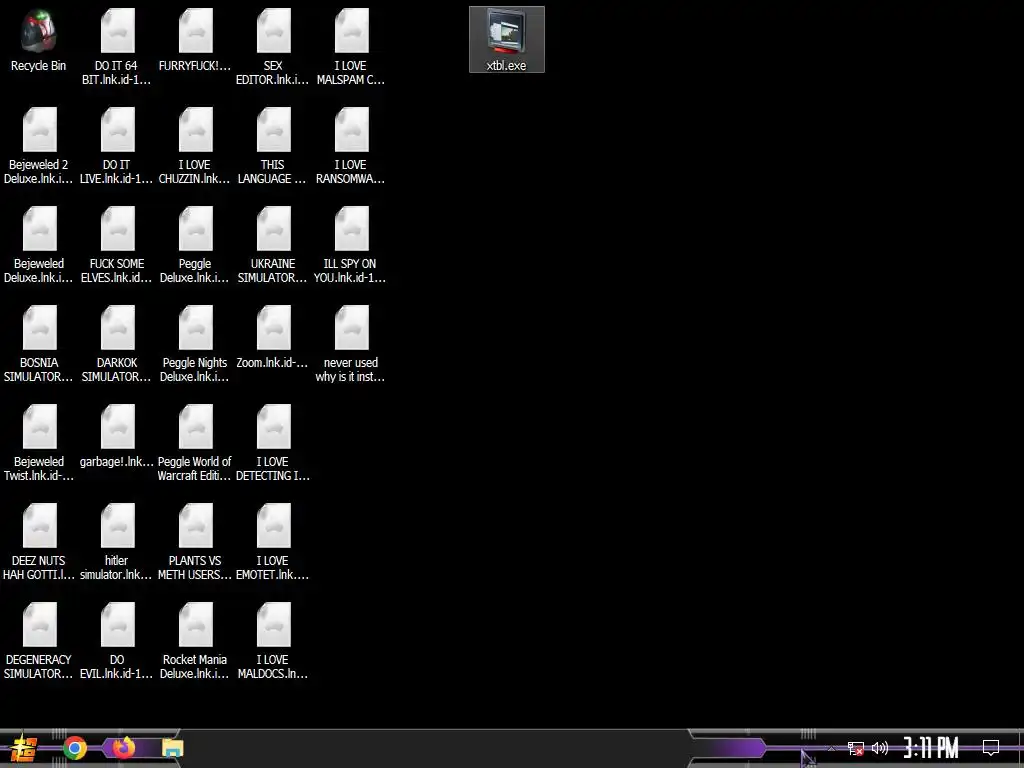Viewport: 1024px width, 768px height.
Task: Select the Peggle Deluxe.lnk file
Action: (x=195, y=246)
